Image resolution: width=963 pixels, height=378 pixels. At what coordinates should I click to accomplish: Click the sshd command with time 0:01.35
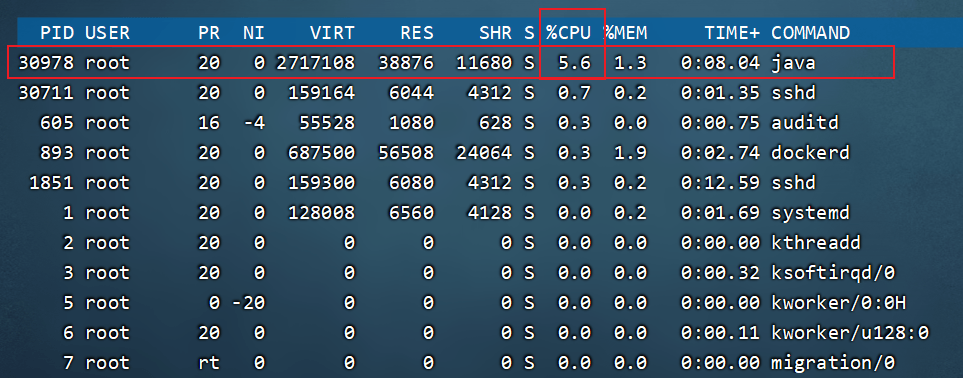[793, 93]
